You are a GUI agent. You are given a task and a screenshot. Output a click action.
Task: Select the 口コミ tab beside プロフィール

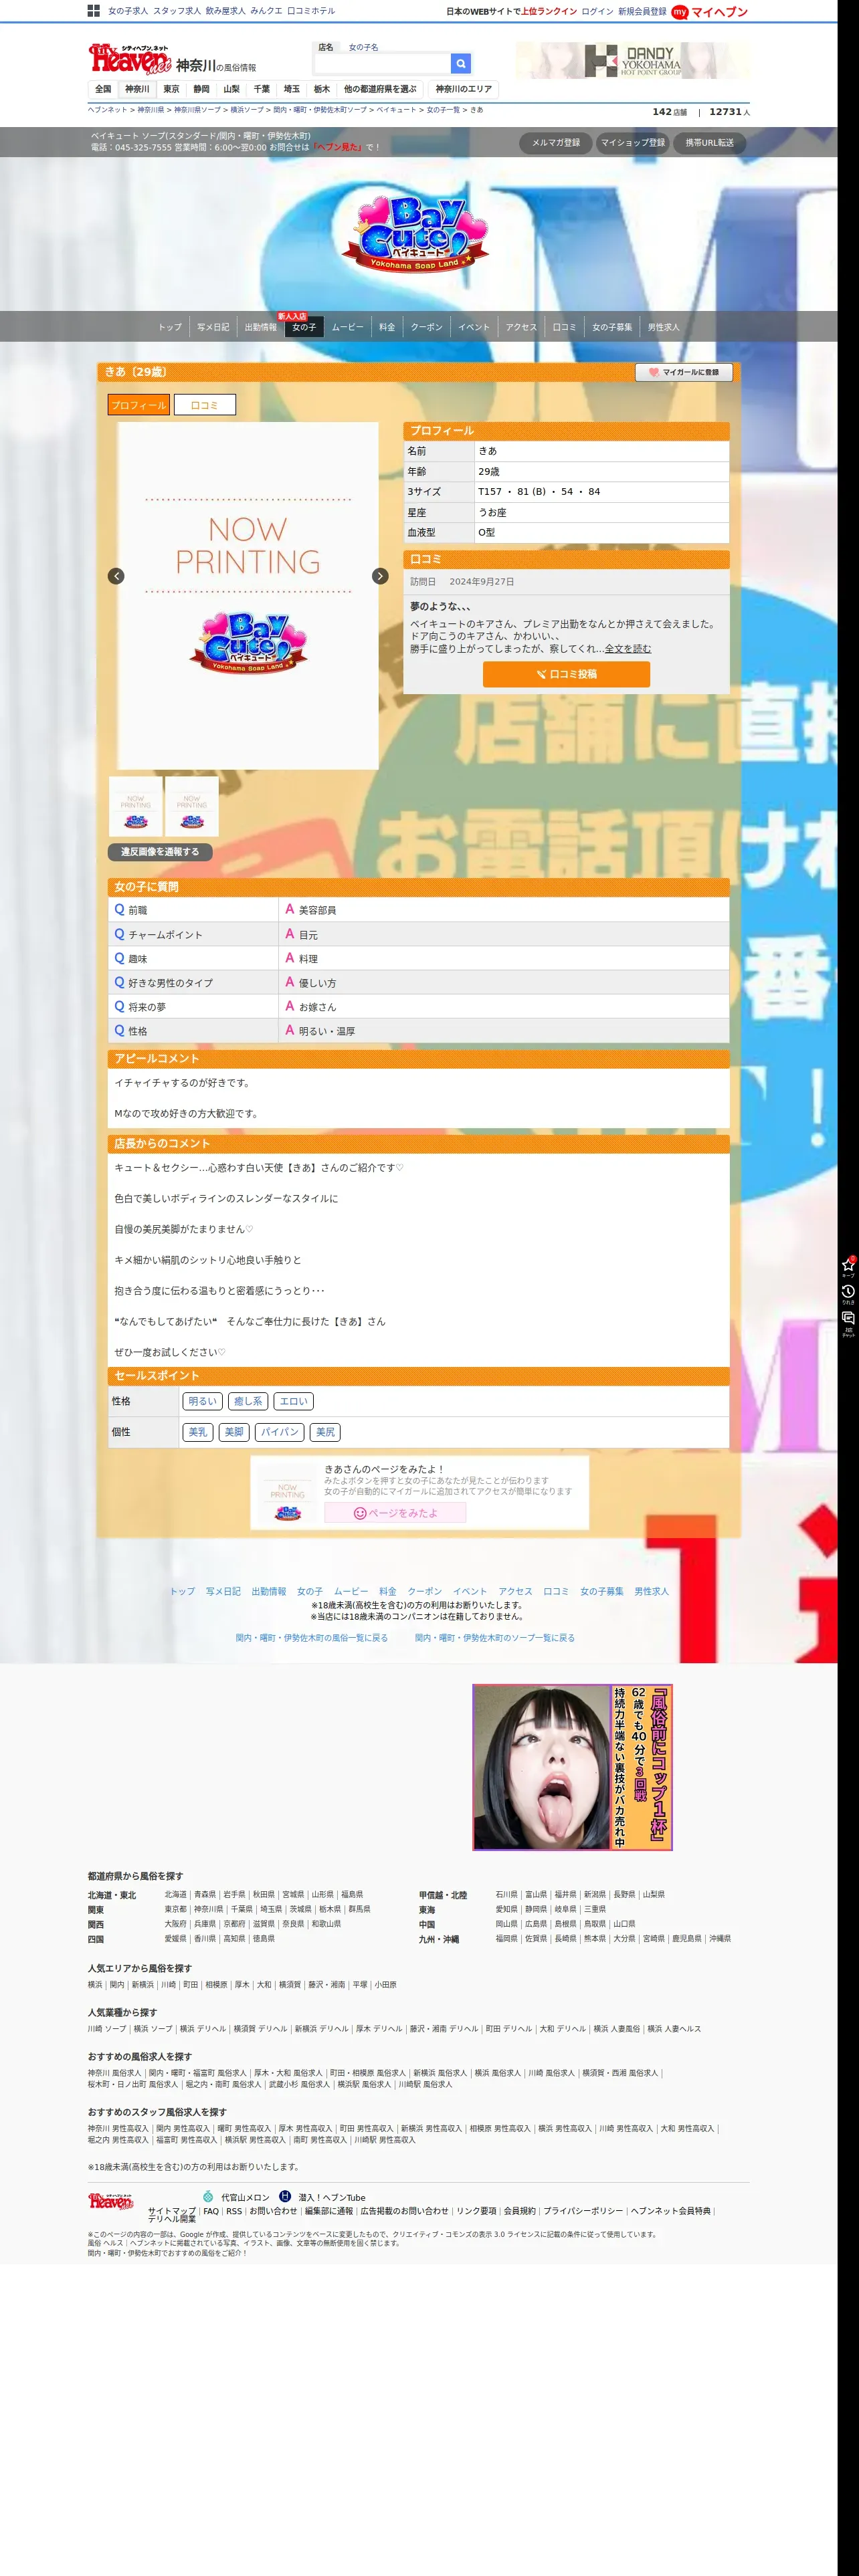(x=204, y=405)
